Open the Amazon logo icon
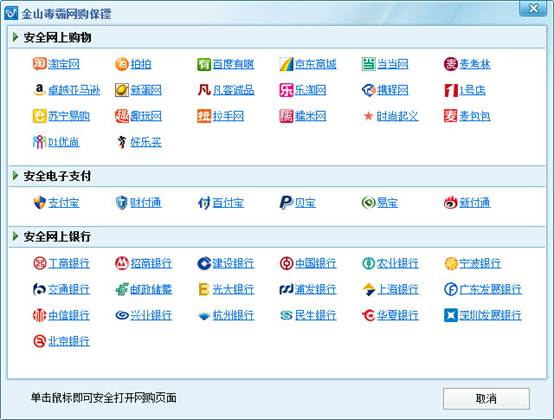 [39, 90]
